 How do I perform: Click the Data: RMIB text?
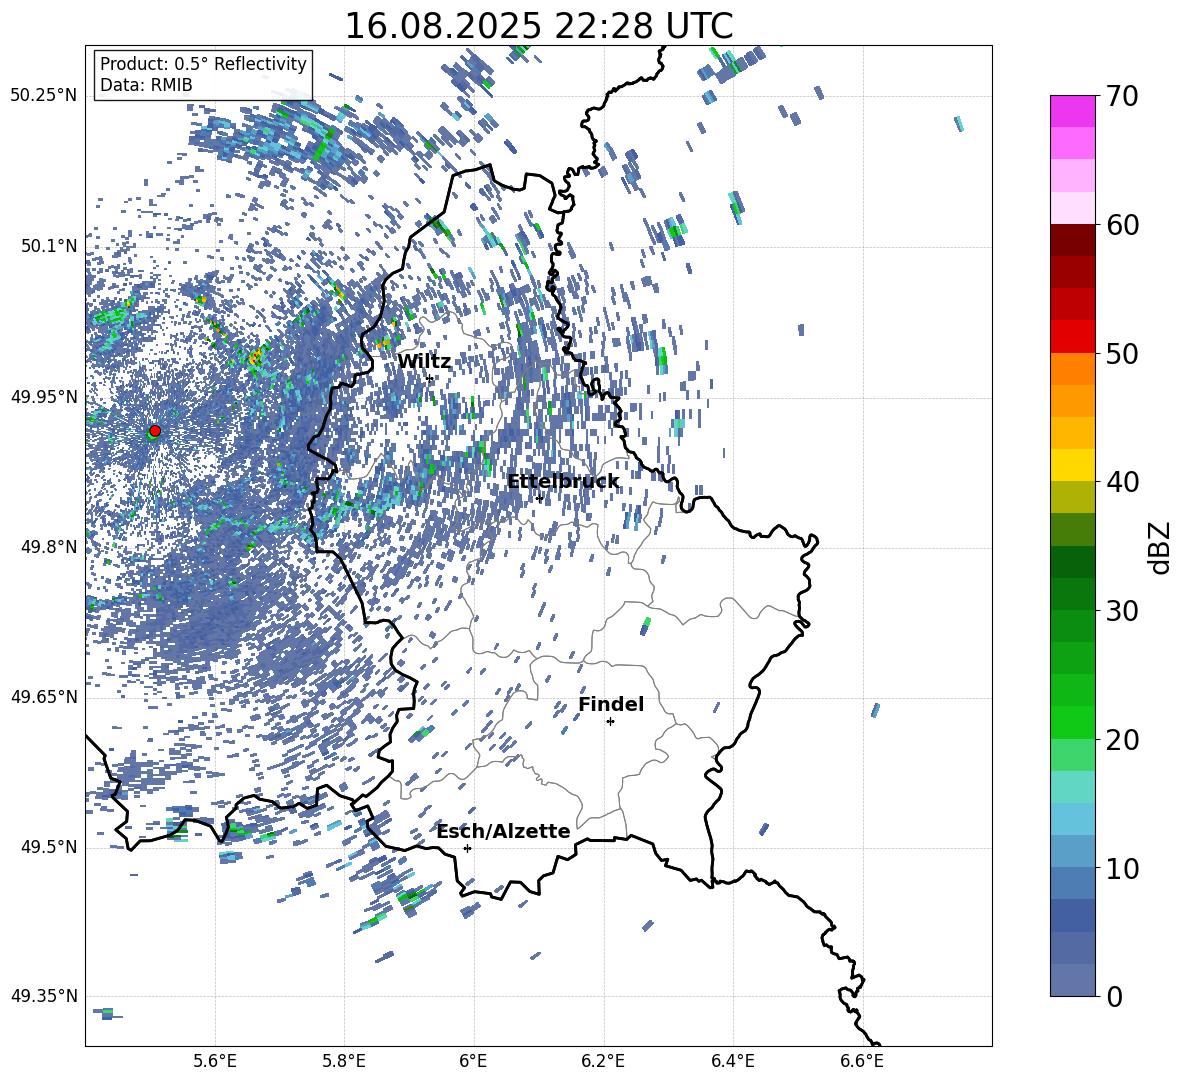pyautogui.click(x=146, y=85)
